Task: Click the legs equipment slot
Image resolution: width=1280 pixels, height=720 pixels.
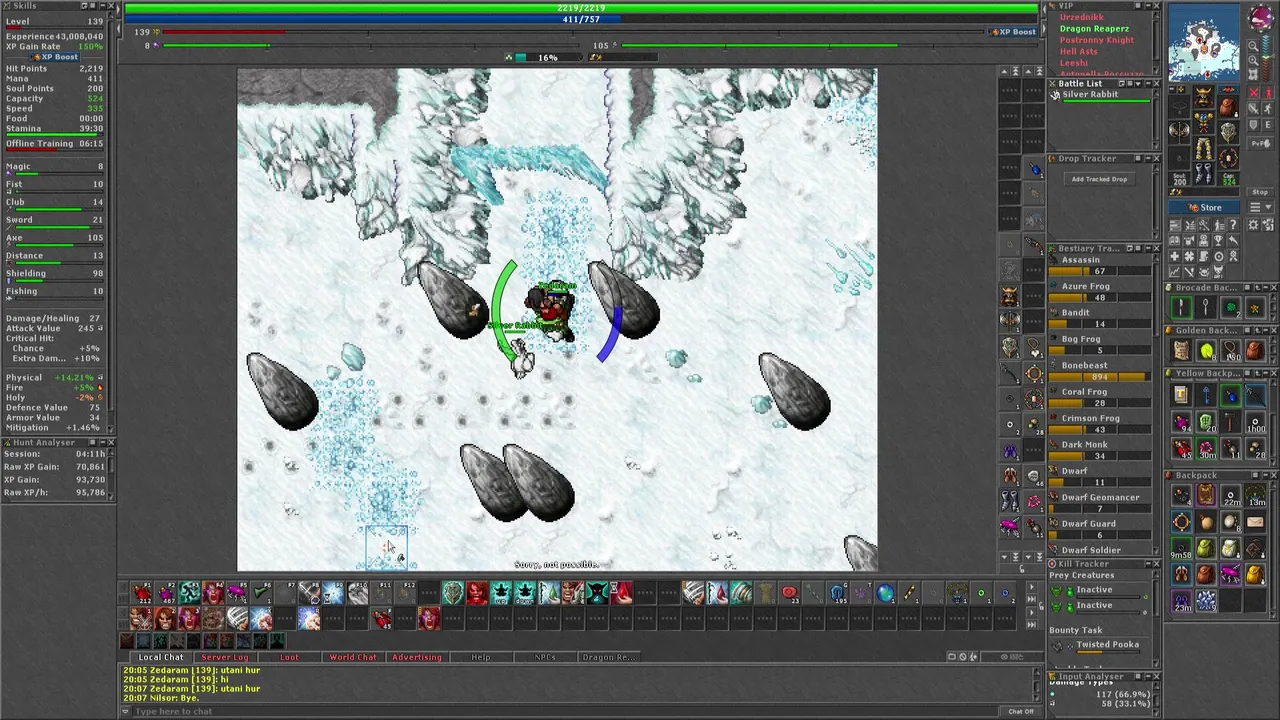Action: 1203,150
